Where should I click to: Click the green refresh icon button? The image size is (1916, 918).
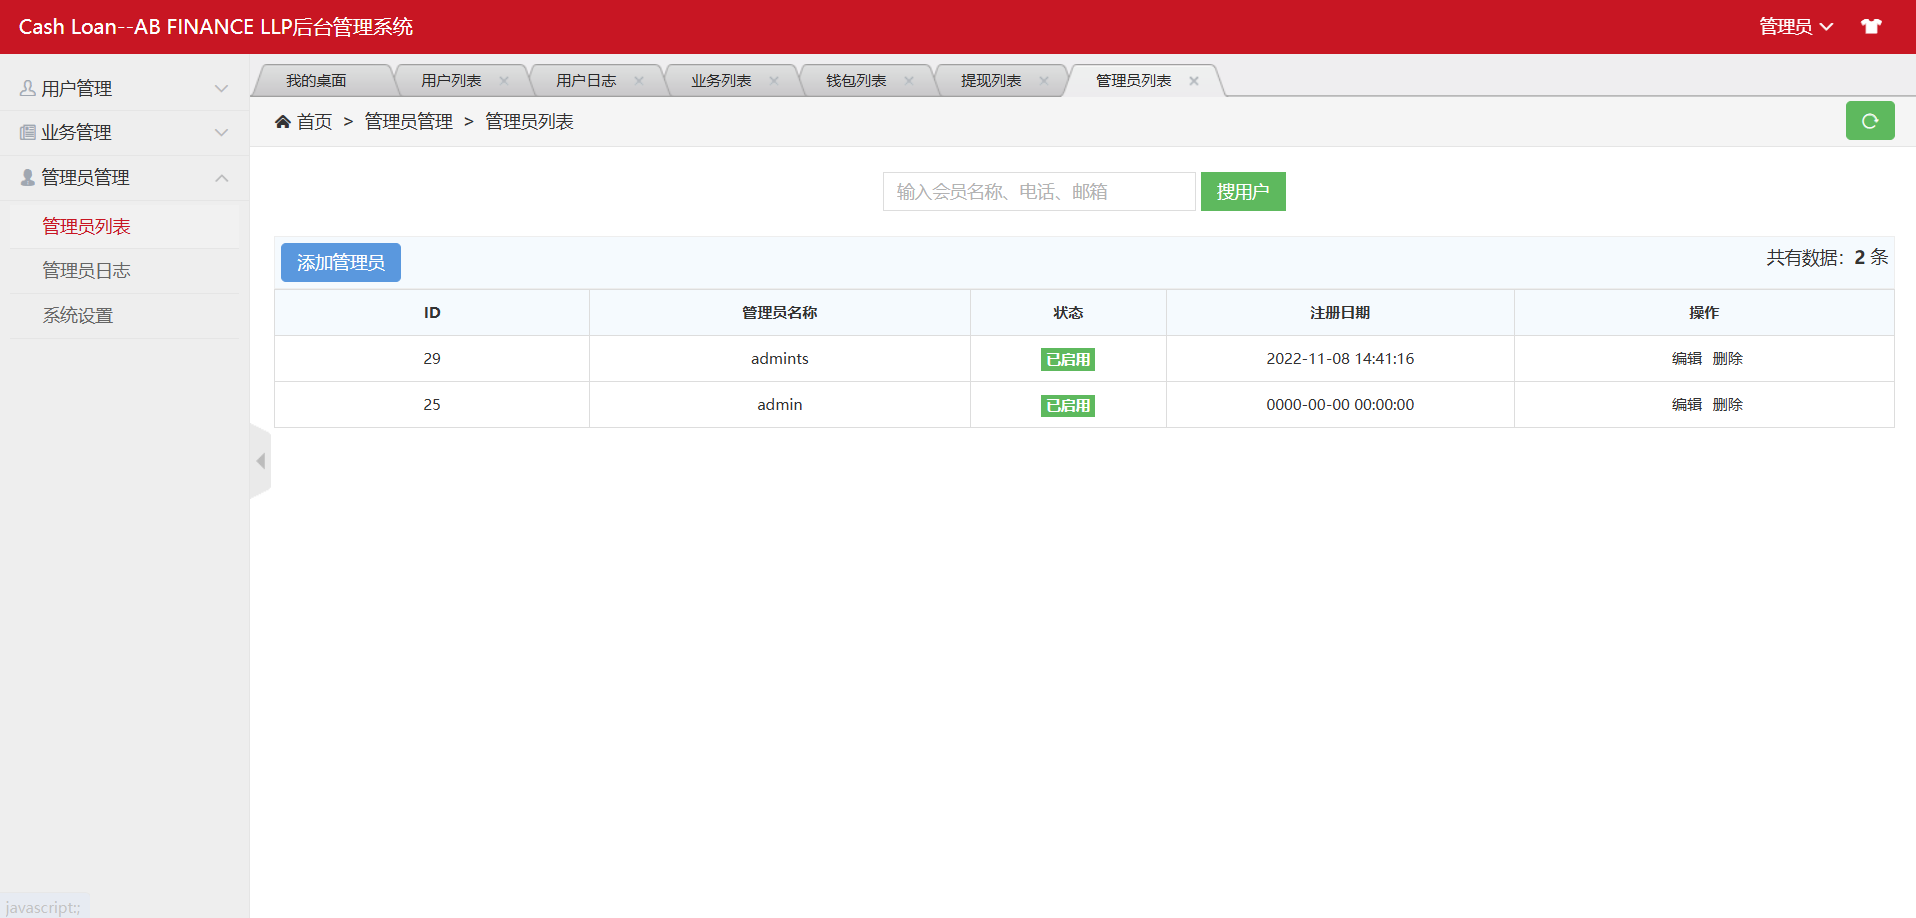click(1869, 121)
